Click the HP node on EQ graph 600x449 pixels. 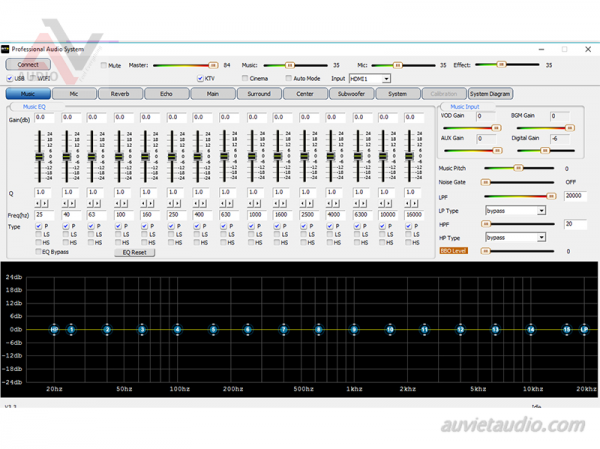click(x=55, y=329)
